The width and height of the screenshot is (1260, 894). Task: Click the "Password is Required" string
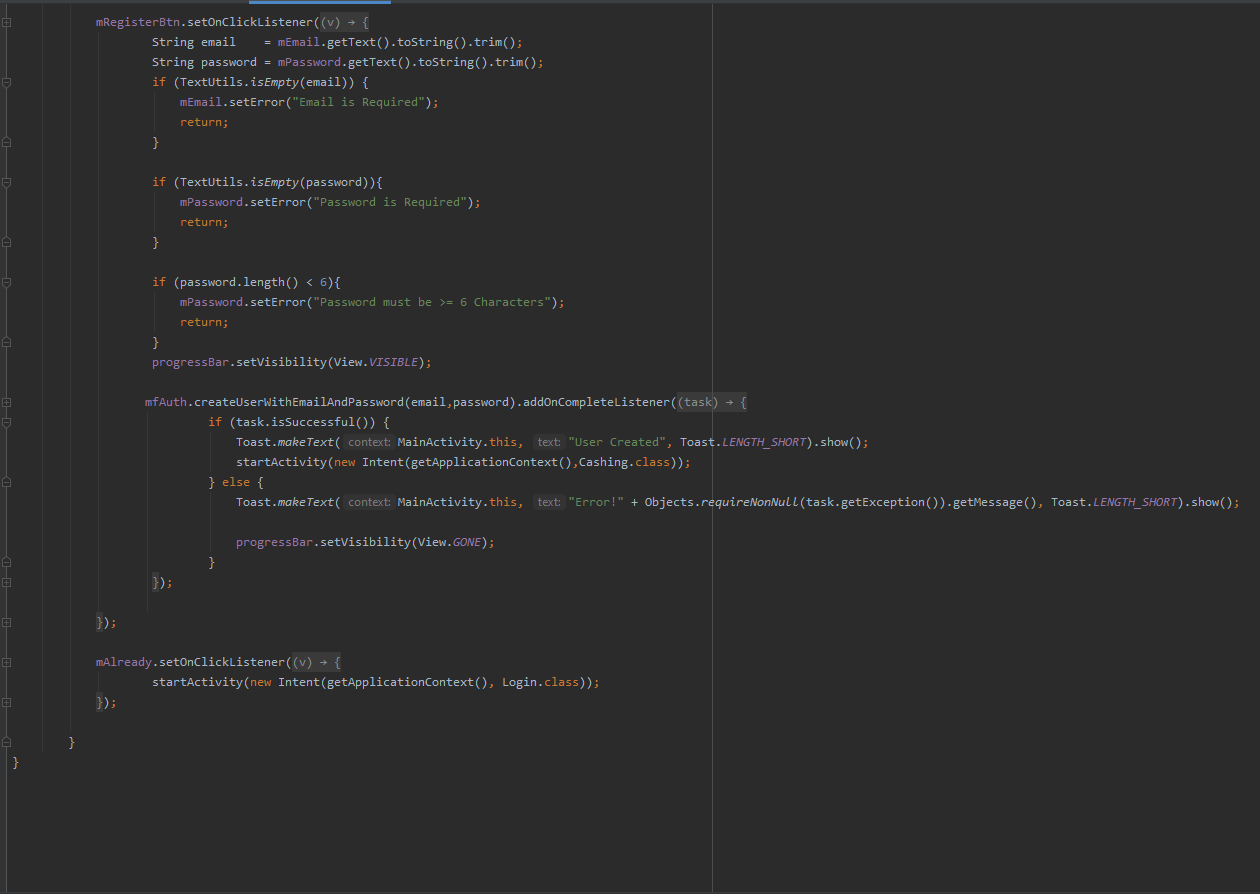[389, 202]
